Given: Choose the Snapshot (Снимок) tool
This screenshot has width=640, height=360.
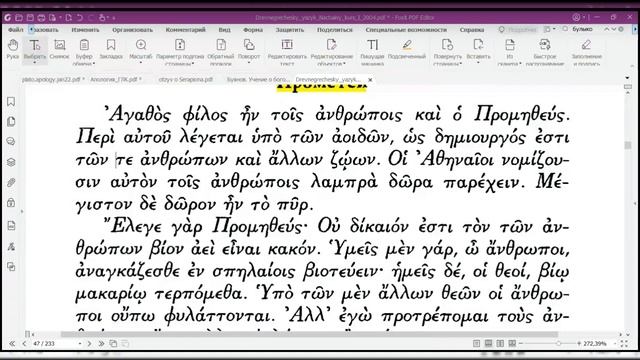Looking at the screenshot, I should [60, 49].
